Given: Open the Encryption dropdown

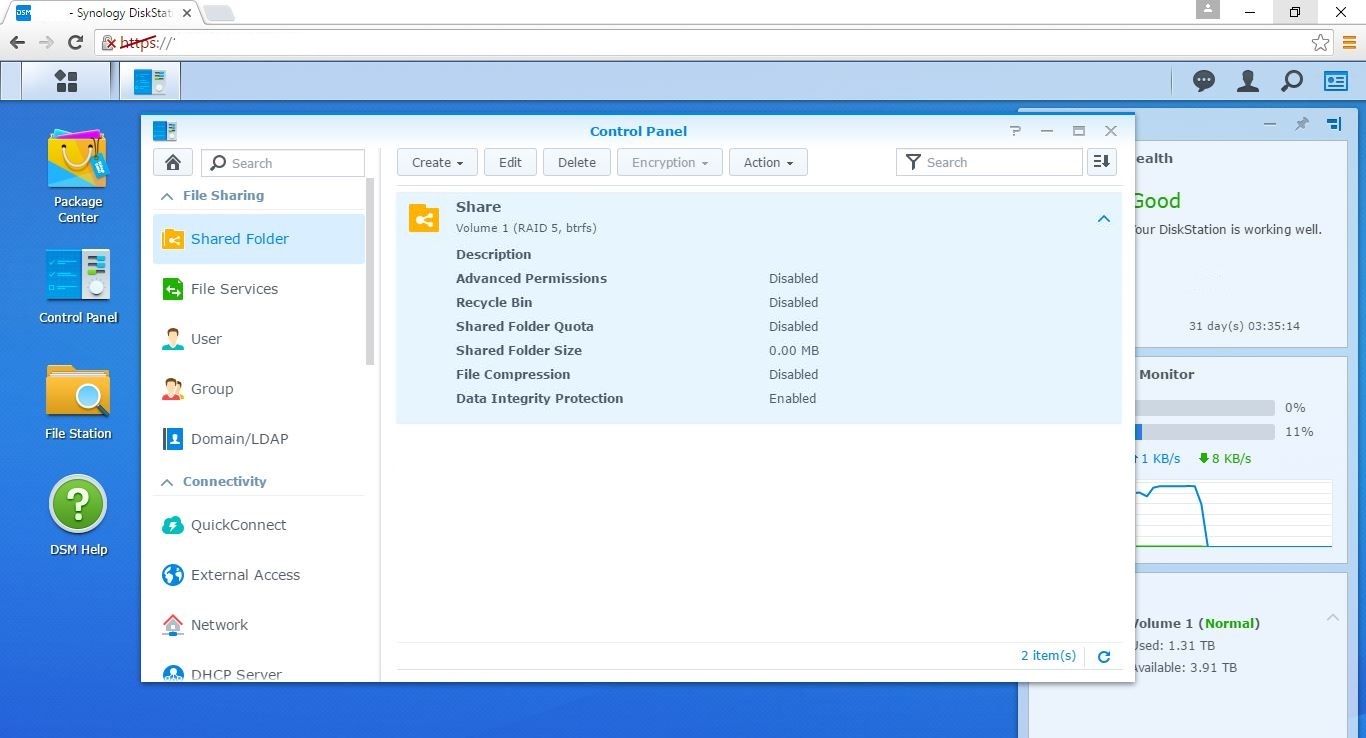Looking at the screenshot, I should tap(670, 162).
